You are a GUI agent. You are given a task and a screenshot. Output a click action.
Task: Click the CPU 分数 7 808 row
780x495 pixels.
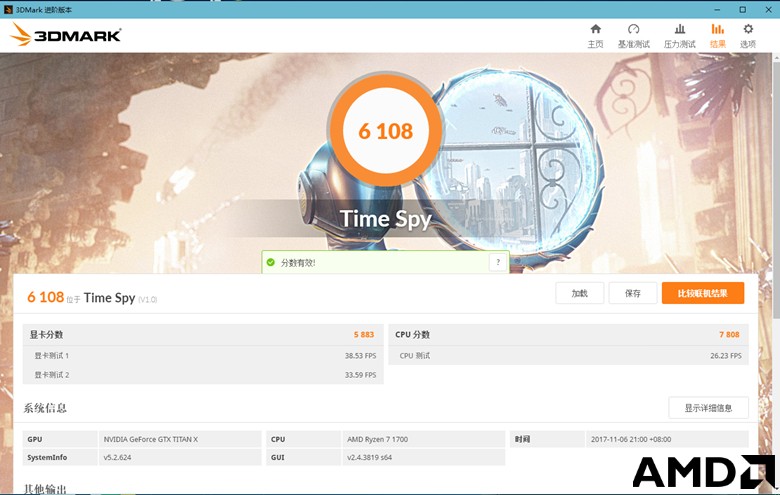[568, 334]
